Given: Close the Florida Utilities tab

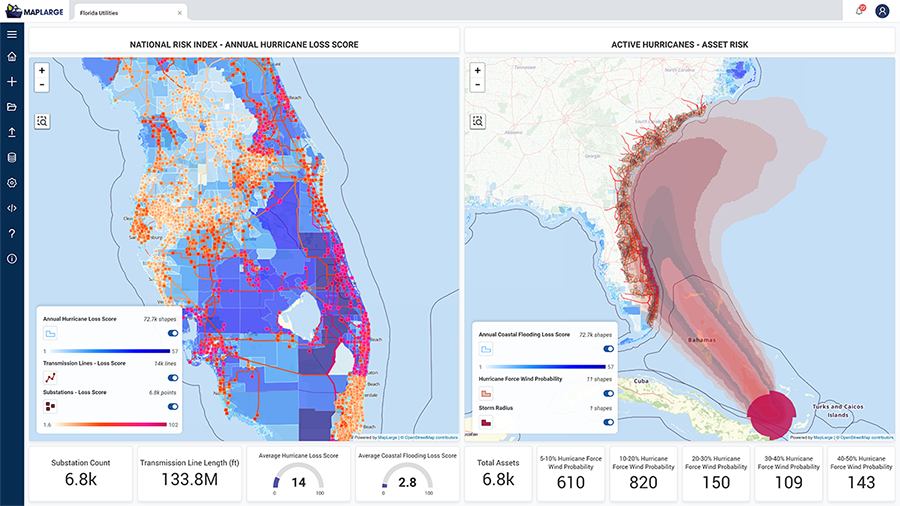Looking at the screenshot, I should coord(180,12).
